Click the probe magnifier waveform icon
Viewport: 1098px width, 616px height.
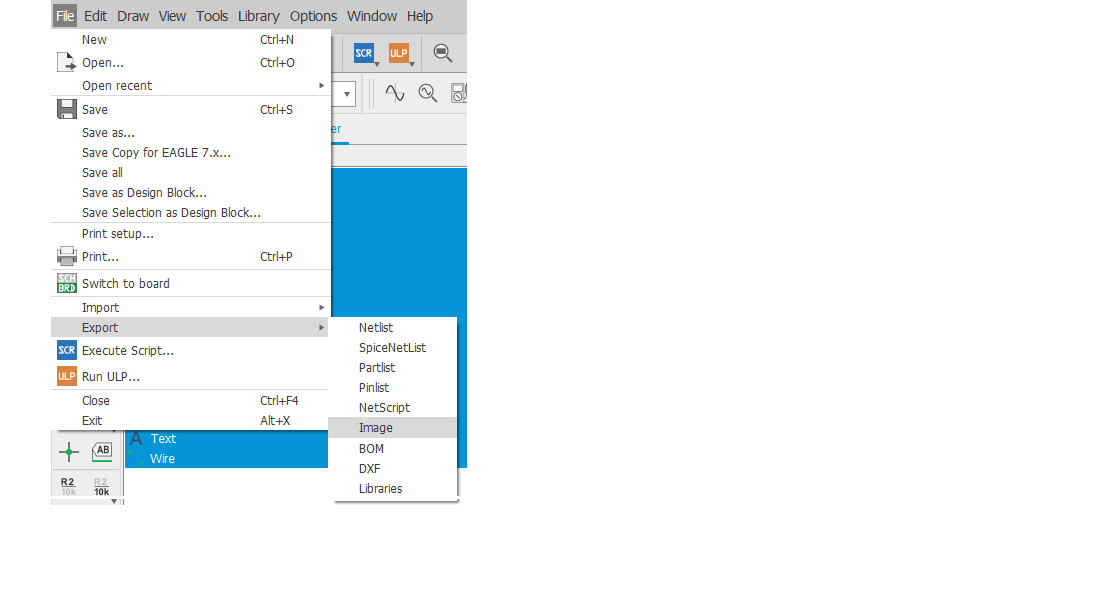pyautogui.click(x=428, y=93)
